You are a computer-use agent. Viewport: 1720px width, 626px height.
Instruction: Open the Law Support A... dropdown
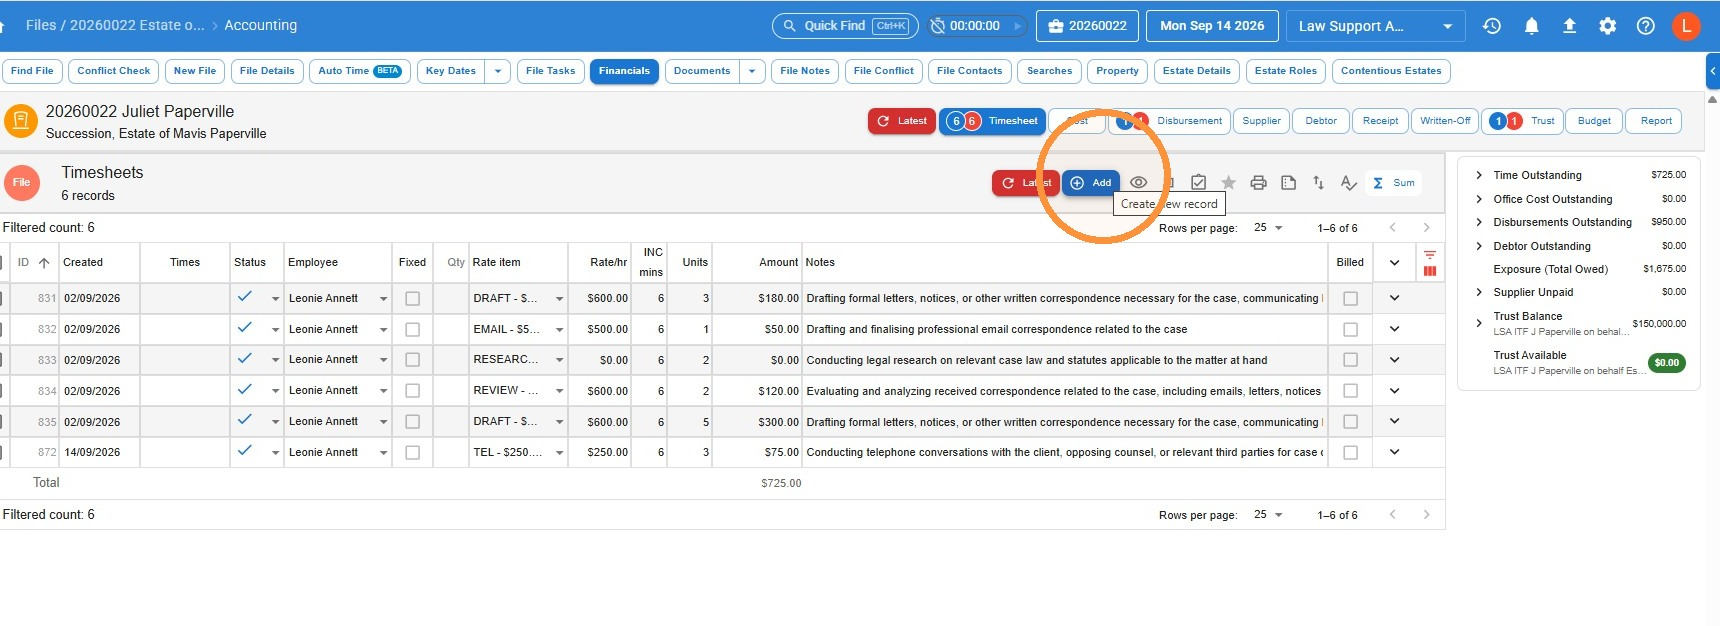coord(1375,26)
